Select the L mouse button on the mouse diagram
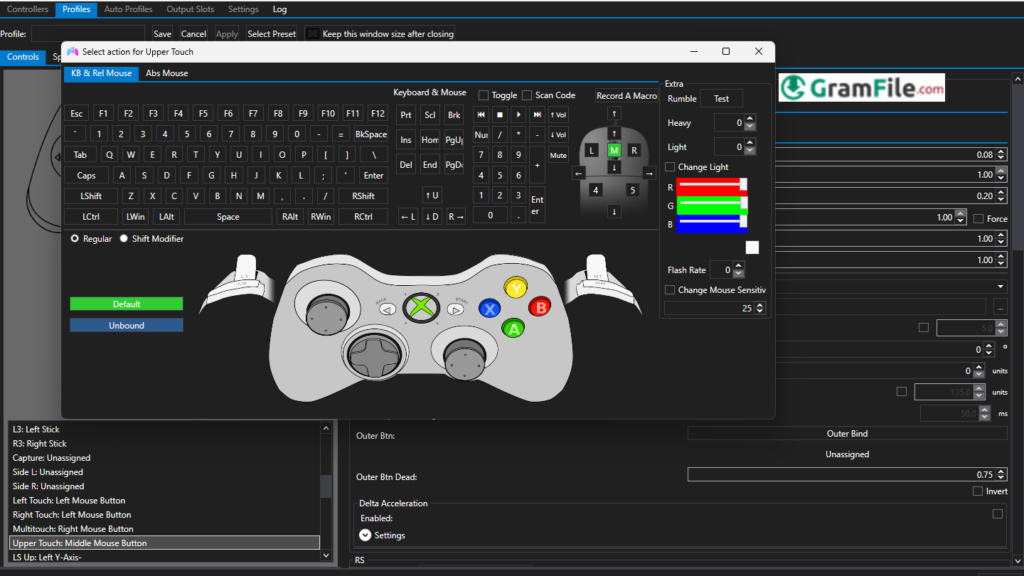 (592, 150)
